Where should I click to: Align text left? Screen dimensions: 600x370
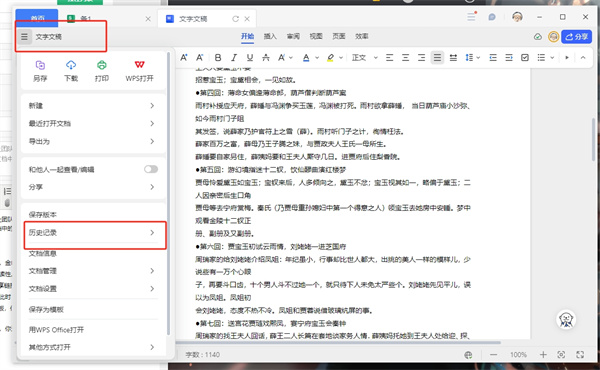click(390, 57)
